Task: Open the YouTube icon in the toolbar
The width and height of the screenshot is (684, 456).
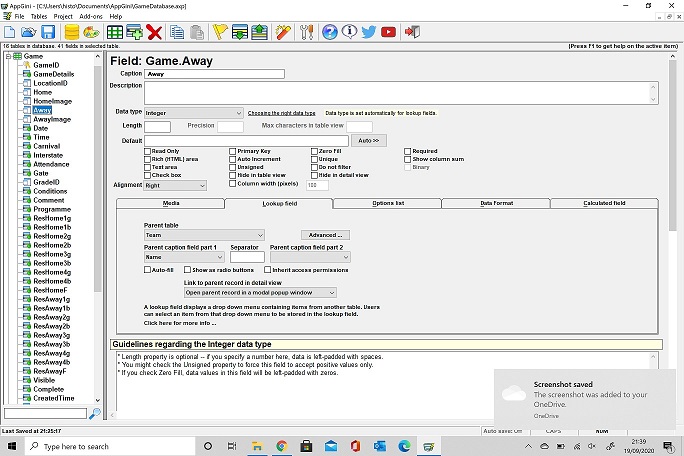Action: 388,32
